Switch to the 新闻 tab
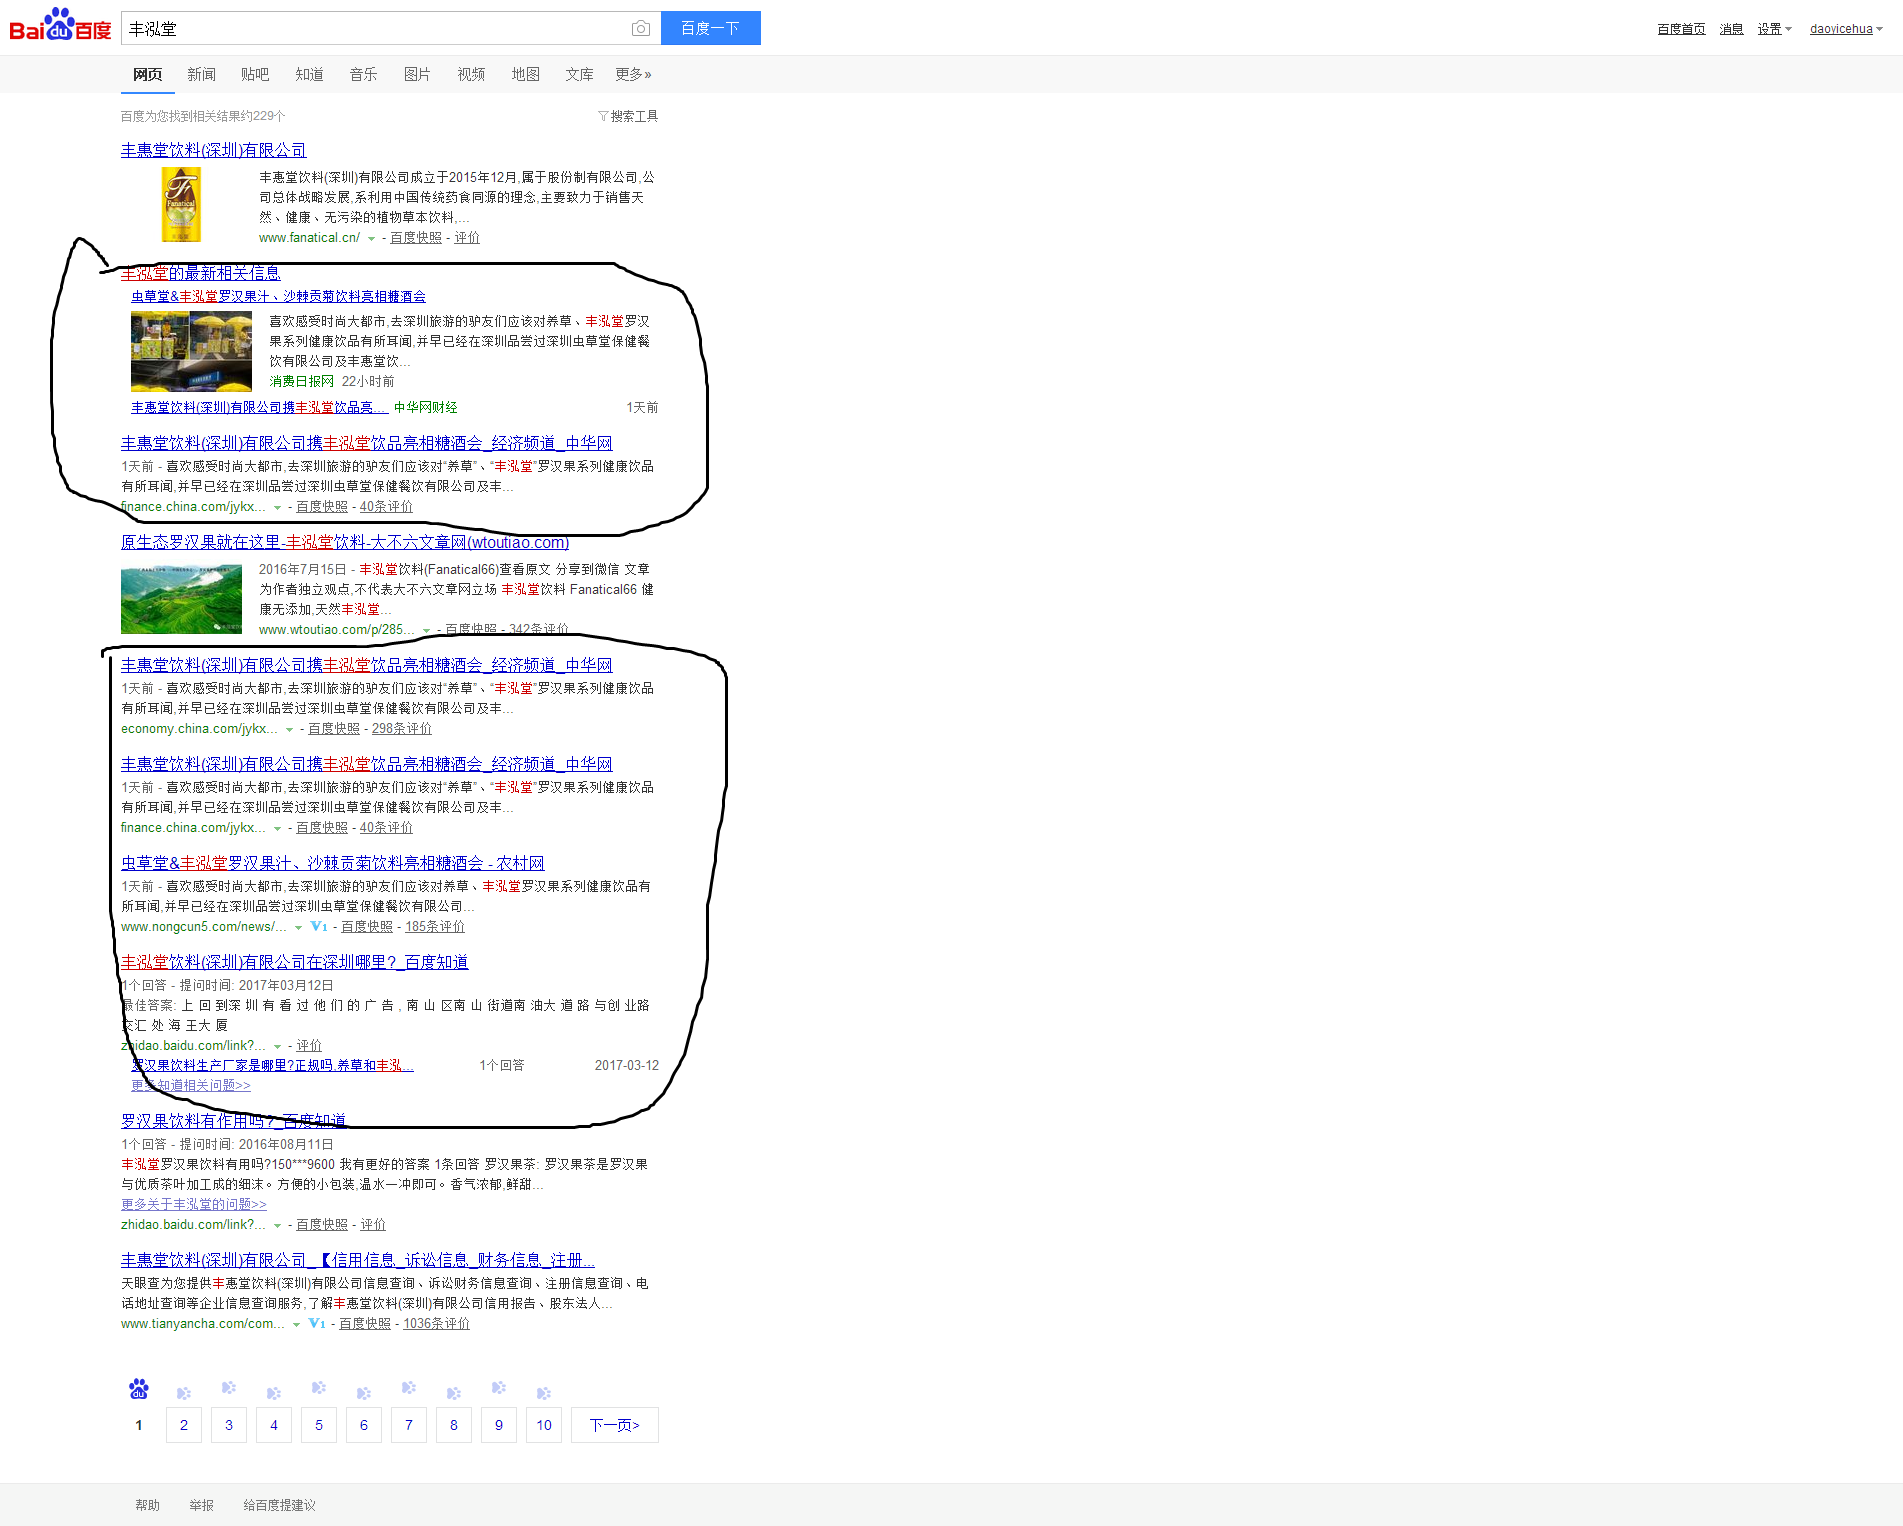1903x1526 pixels. [x=201, y=74]
